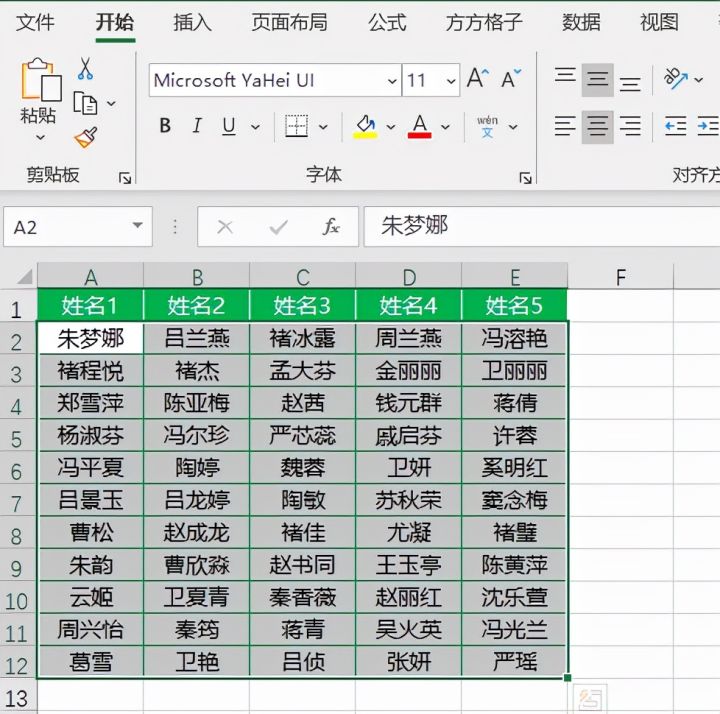This screenshot has height=714, width=720.
Task: Click the fx insert function button
Action: [331, 226]
